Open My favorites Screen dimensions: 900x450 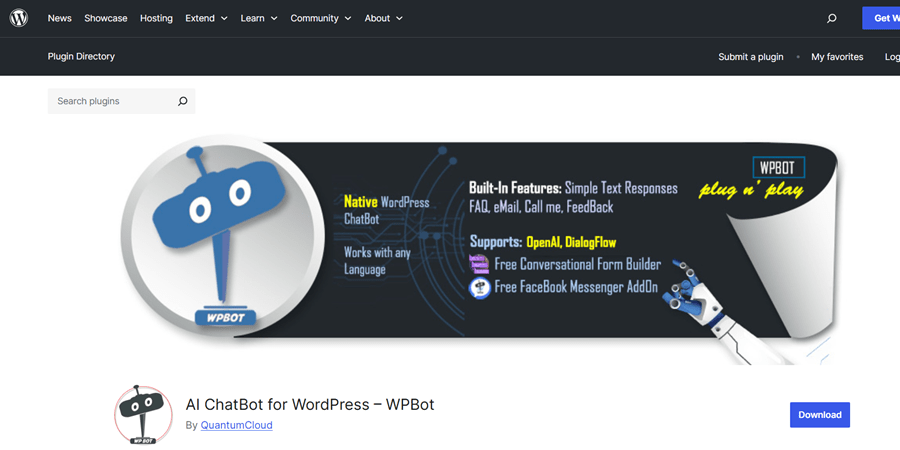tap(837, 57)
